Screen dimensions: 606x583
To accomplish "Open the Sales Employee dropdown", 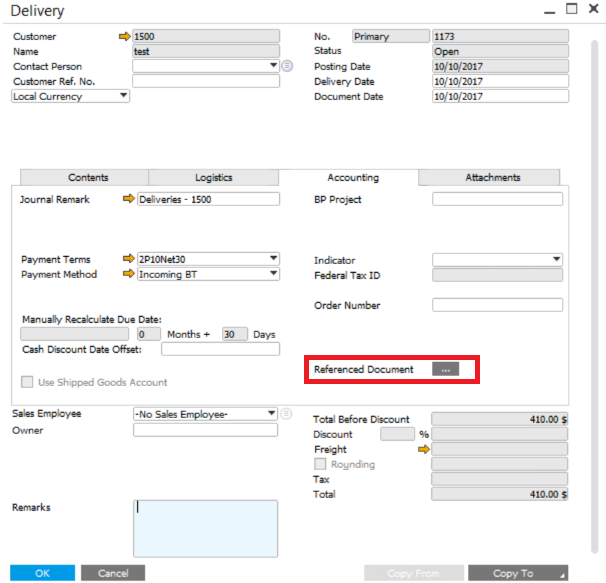I will (x=271, y=414).
